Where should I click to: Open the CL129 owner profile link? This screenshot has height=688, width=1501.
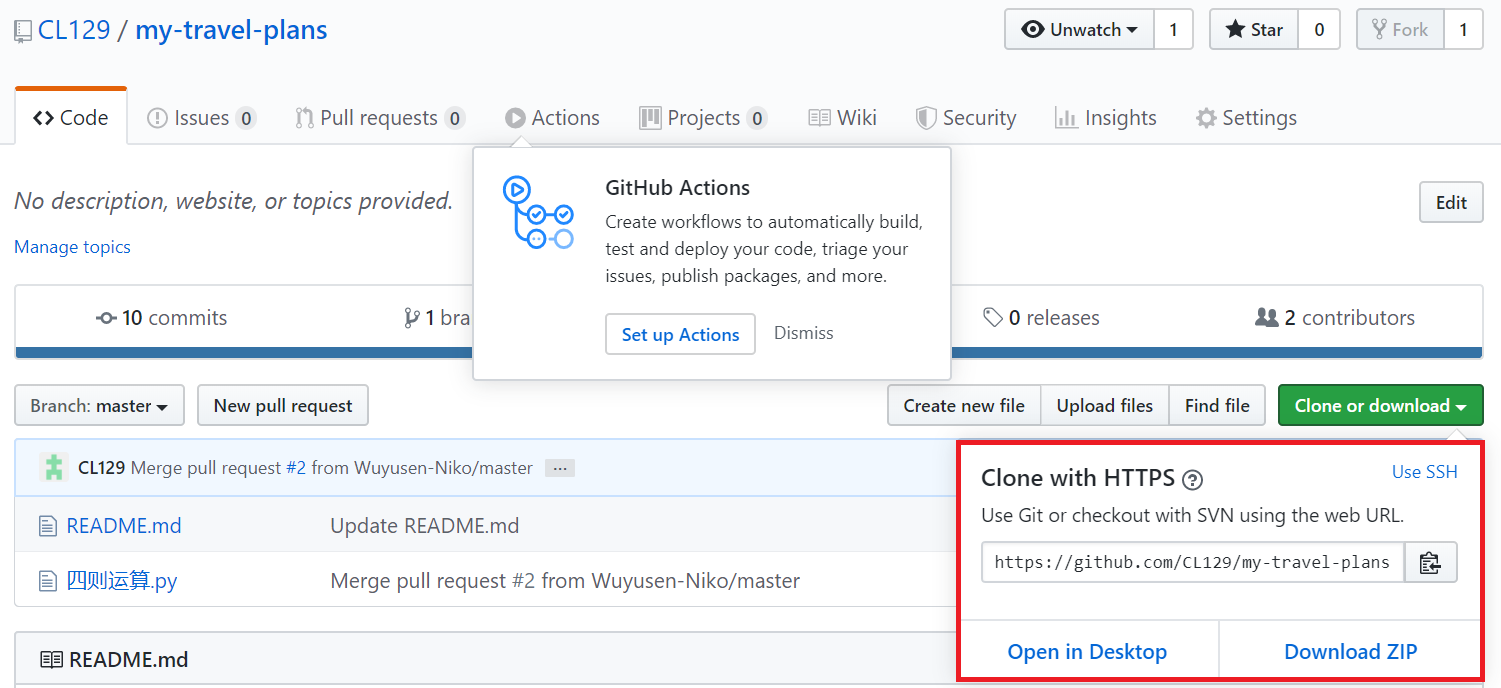coord(74,30)
